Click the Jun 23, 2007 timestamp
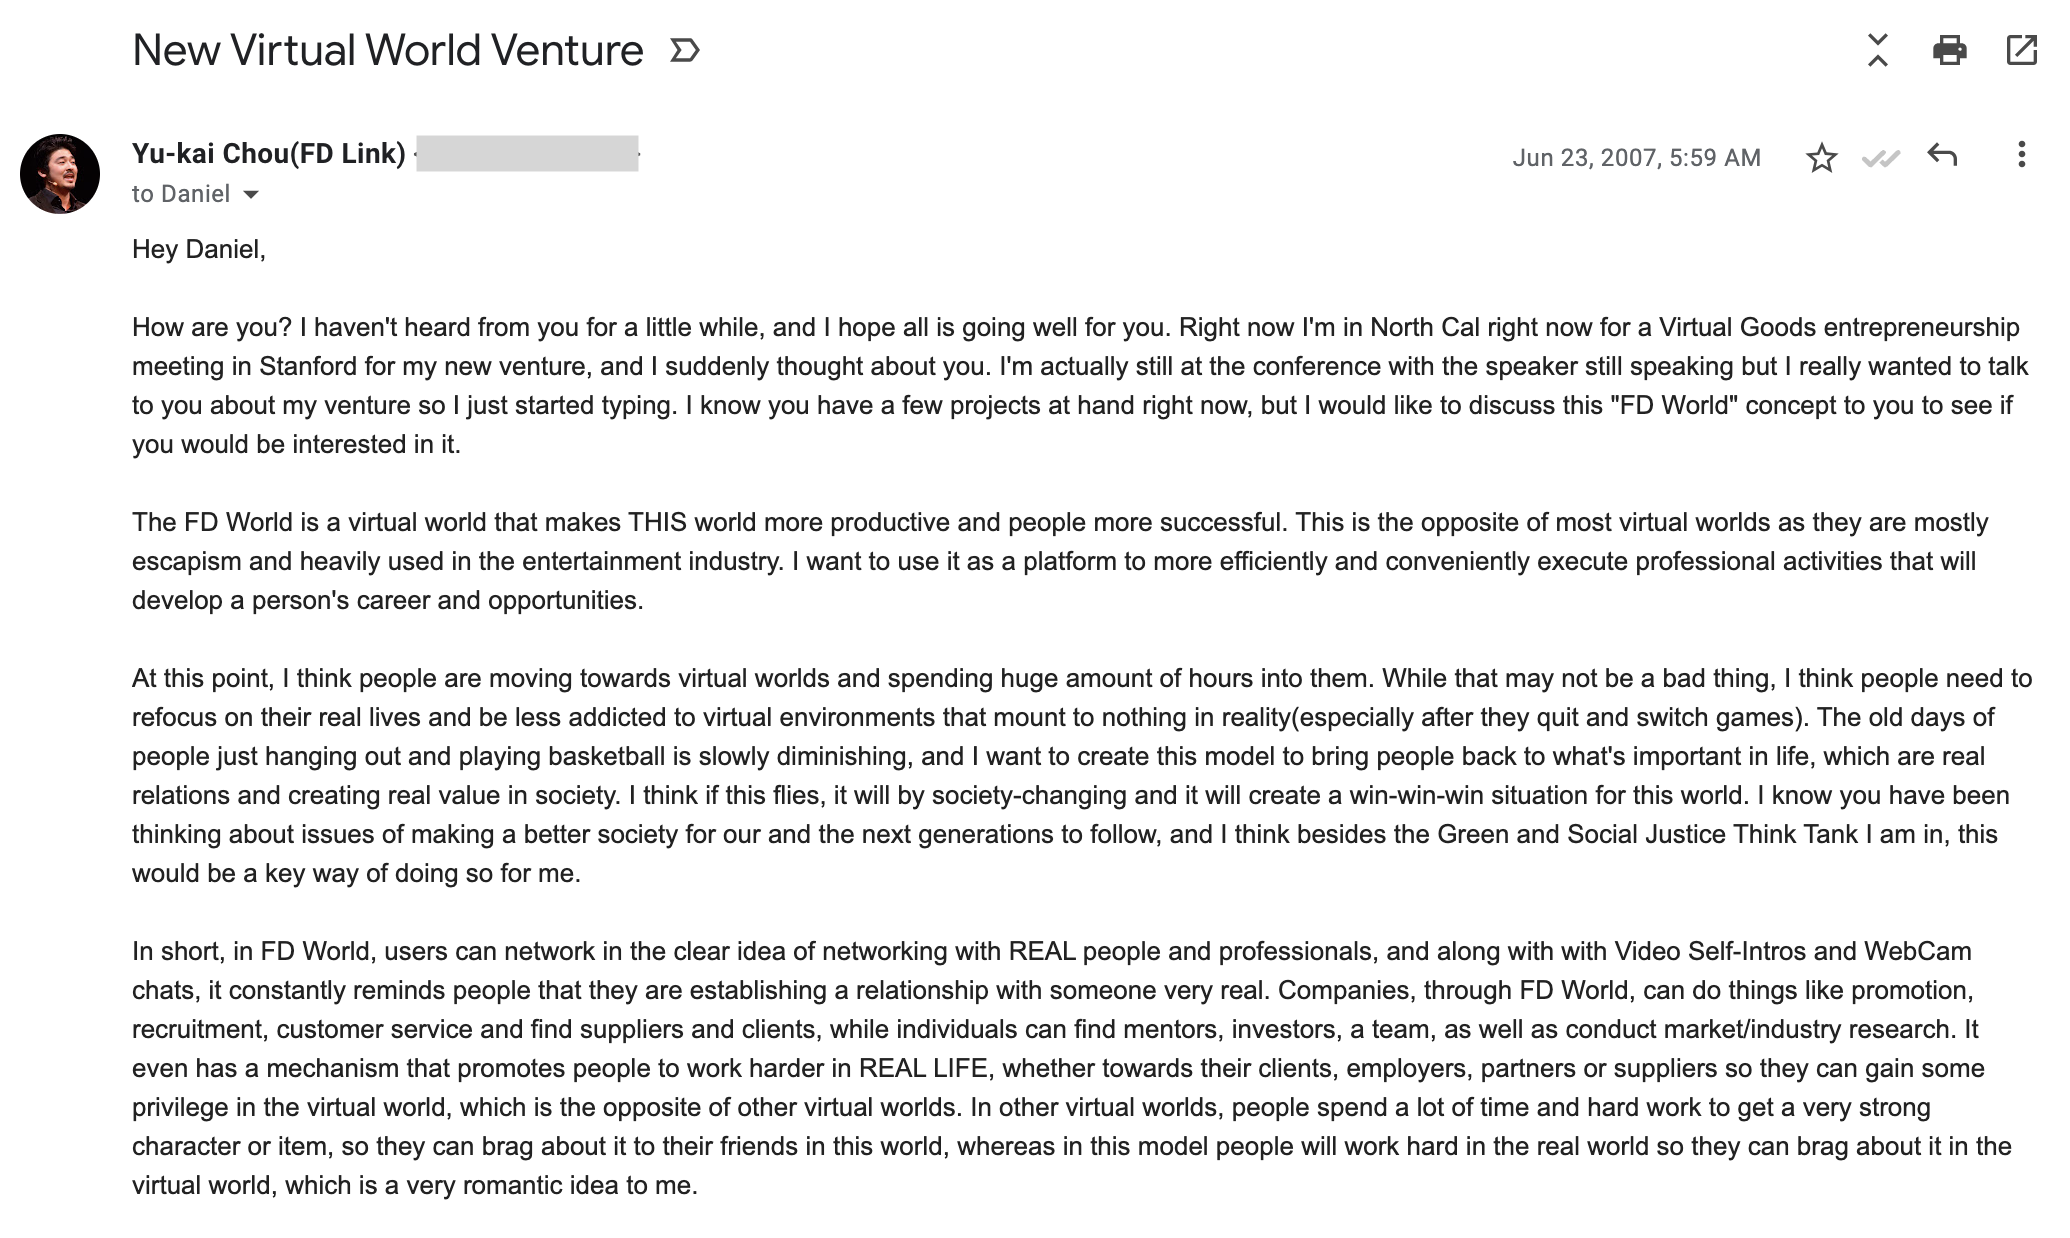 [1636, 158]
